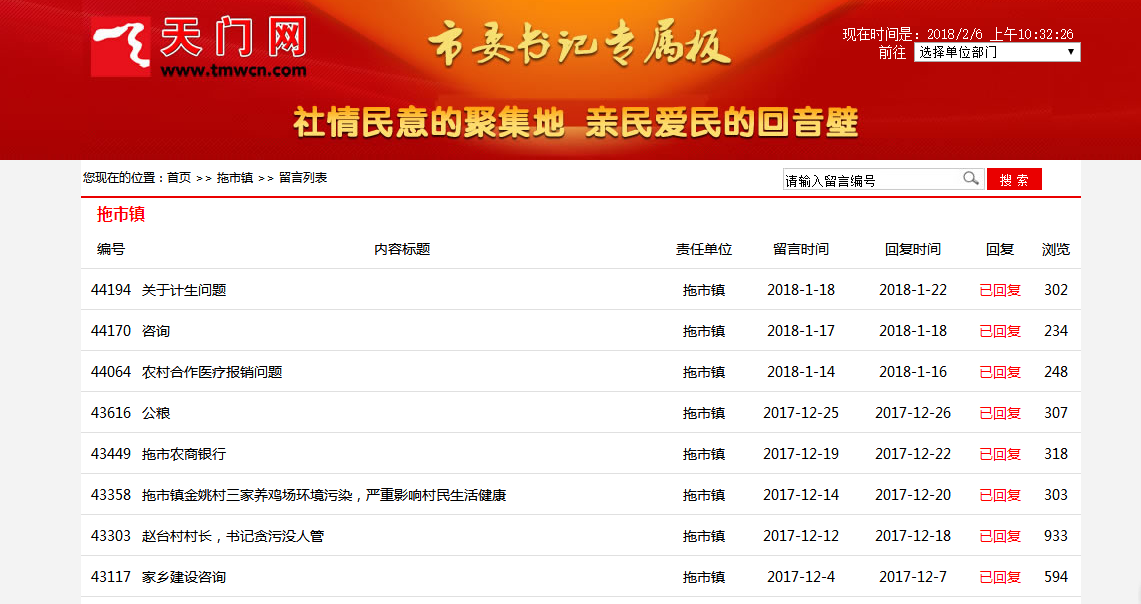Click message number 43358

point(111,495)
